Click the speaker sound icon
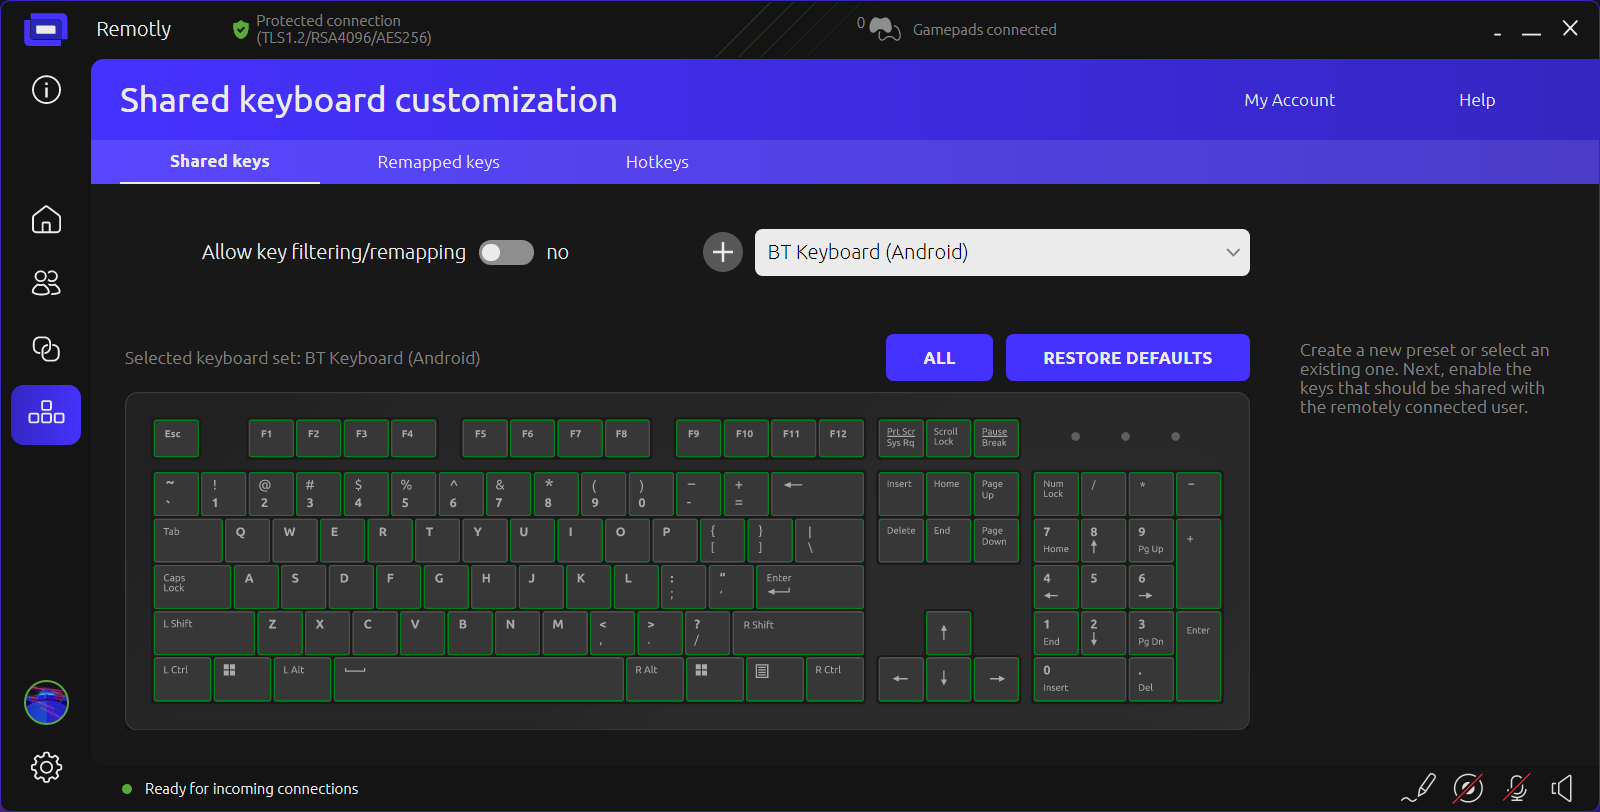Viewport: 1600px width, 812px height. coord(1562,788)
